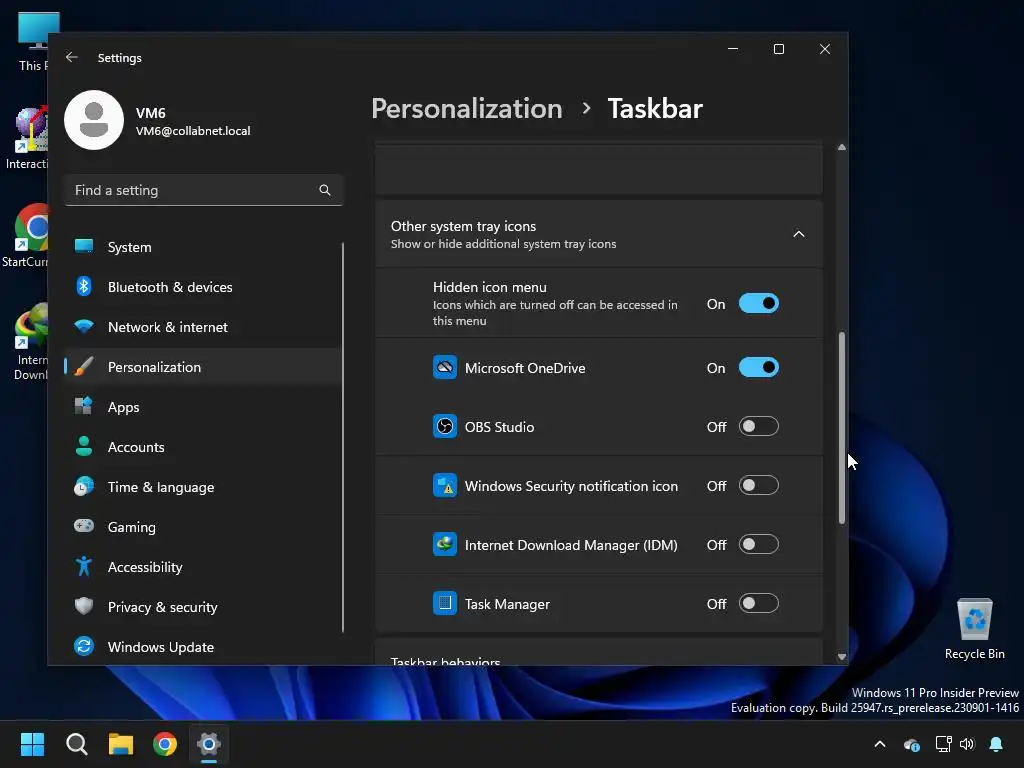1024x768 pixels.
Task: Click the Windows Security notification icon image
Action: click(445, 485)
